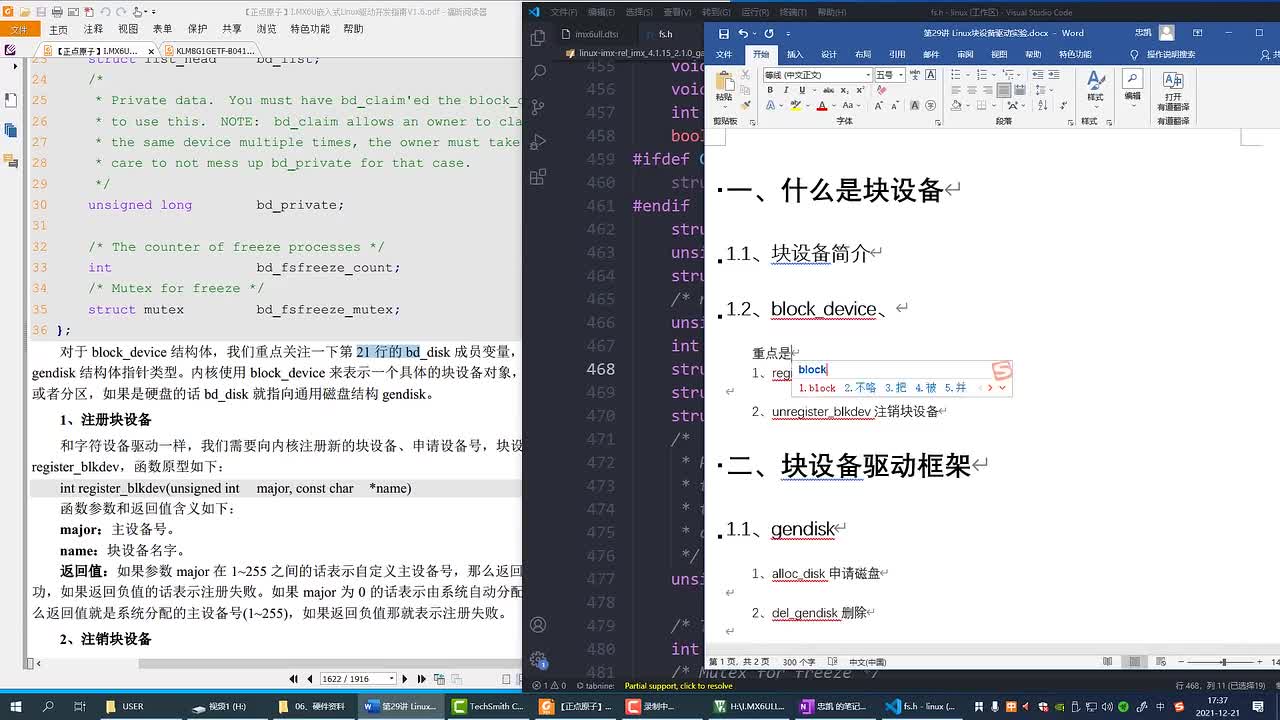The image size is (1280, 720).
Task: Click the Numbering list icon in Word
Action: [982, 75]
